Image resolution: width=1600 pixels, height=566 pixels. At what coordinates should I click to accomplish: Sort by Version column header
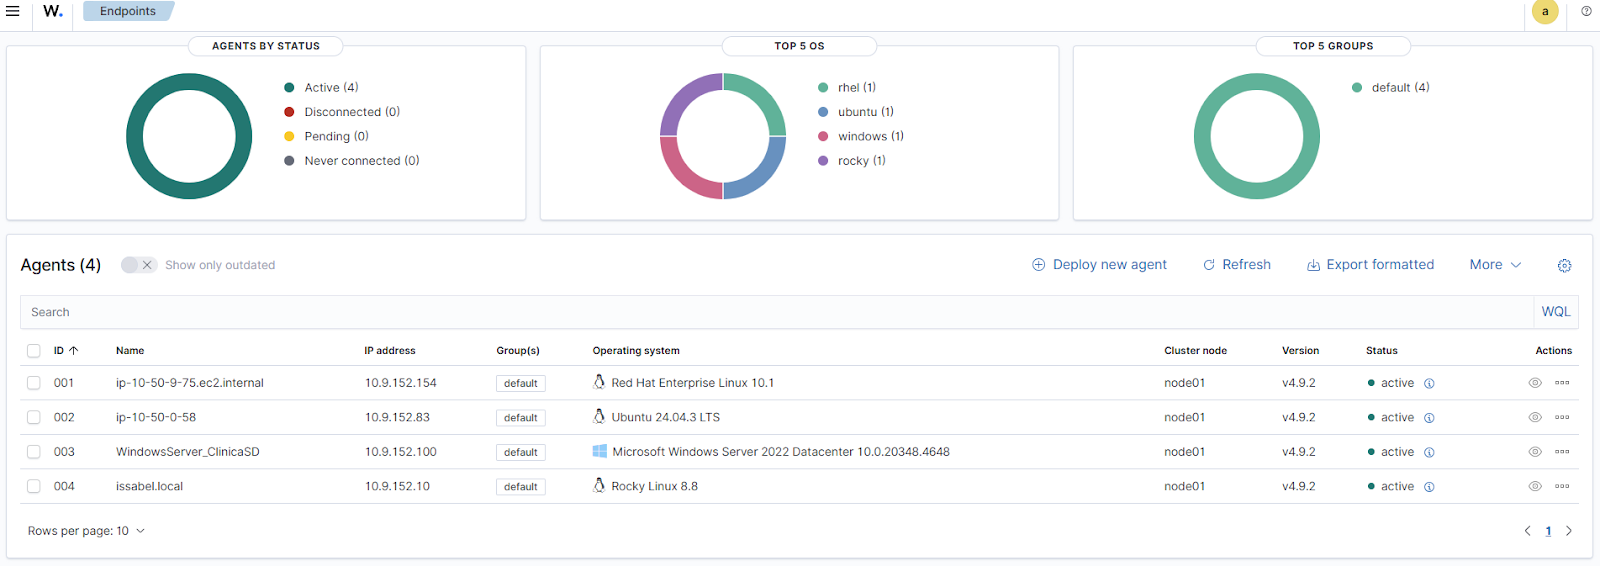coord(1300,351)
